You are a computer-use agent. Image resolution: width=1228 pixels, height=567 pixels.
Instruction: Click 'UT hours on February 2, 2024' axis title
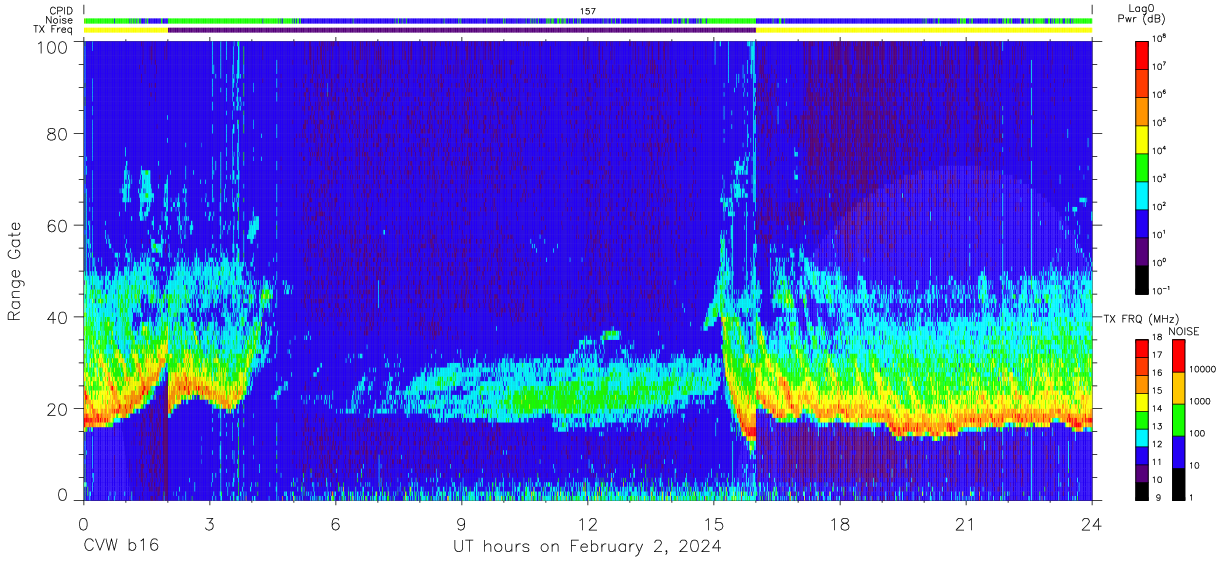click(588, 546)
